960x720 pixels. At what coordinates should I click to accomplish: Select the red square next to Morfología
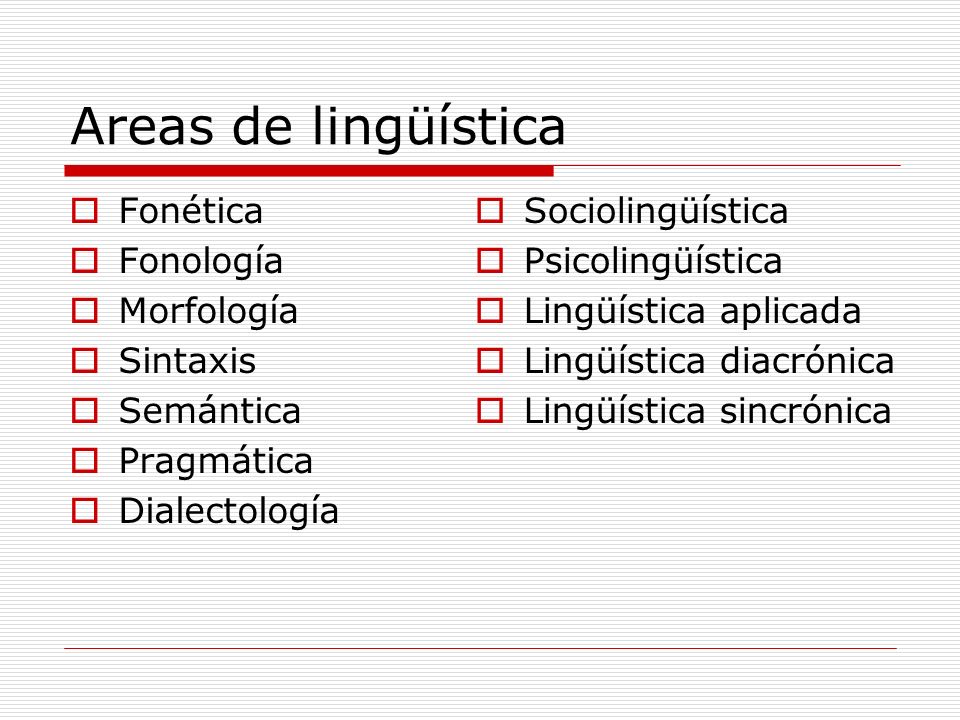tap(84, 310)
